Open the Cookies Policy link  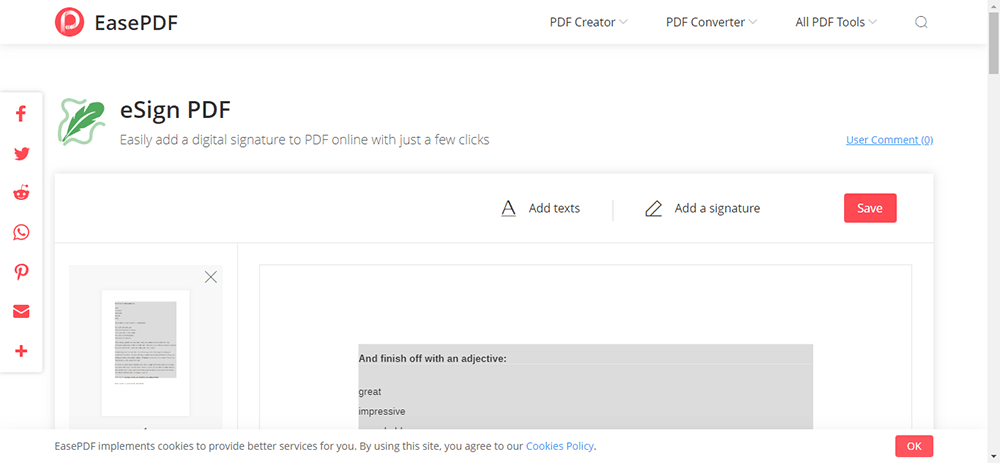tap(560, 446)
